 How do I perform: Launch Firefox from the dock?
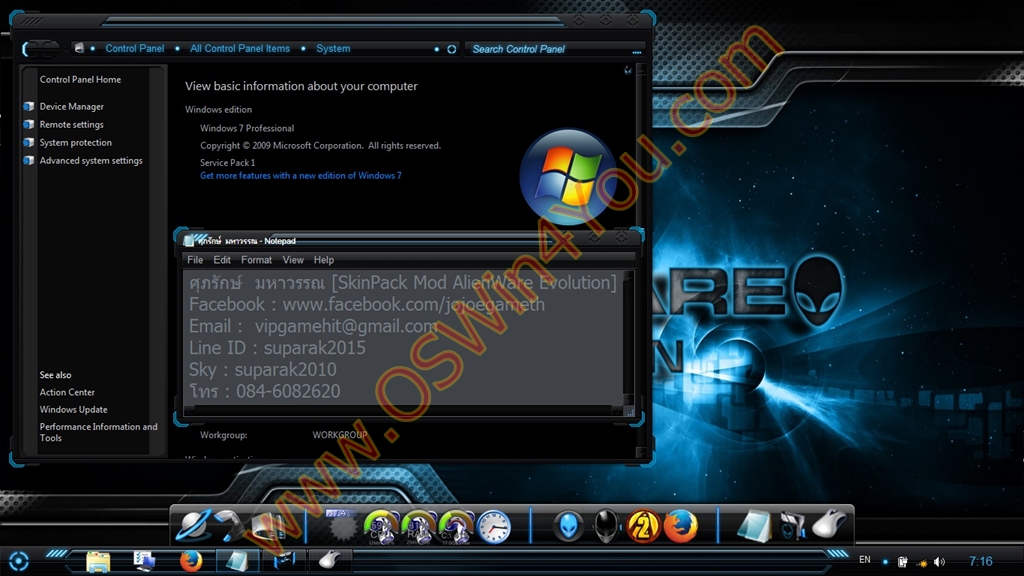tap(680, 526)
